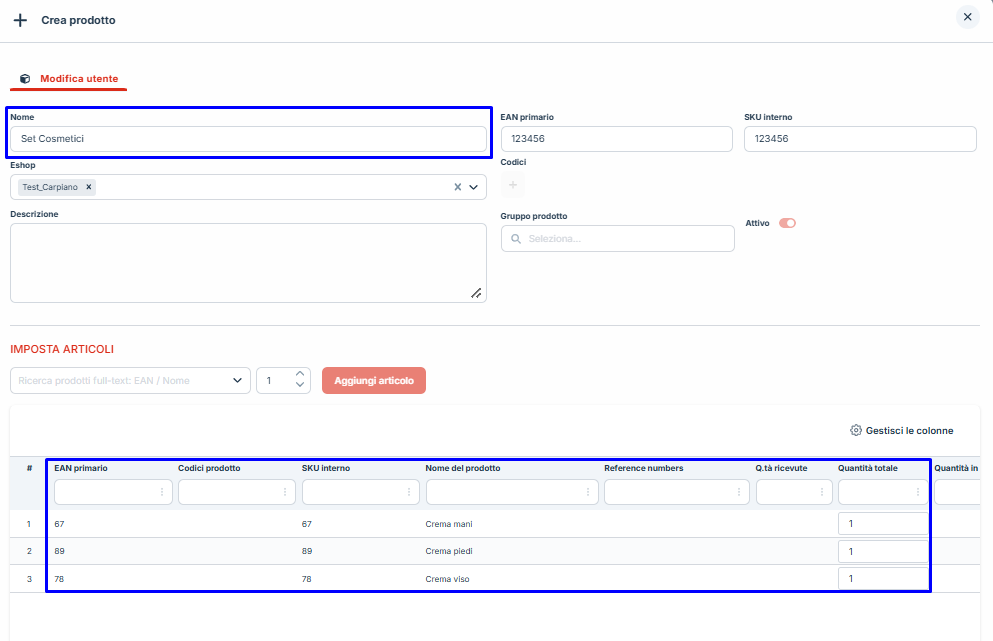
Task: Select the Crema piedi quantity field
Action: pos(882,551)
